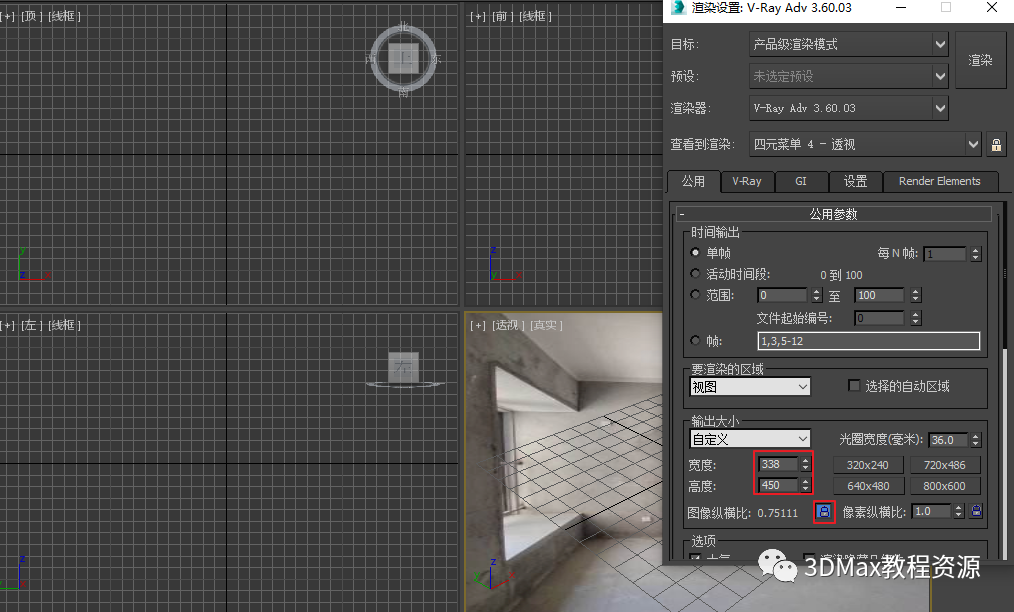The height and width of the screenshot is (612, 1014).
Task: Toggle the image aspect ratio lock icon
Action: point(824,512)
